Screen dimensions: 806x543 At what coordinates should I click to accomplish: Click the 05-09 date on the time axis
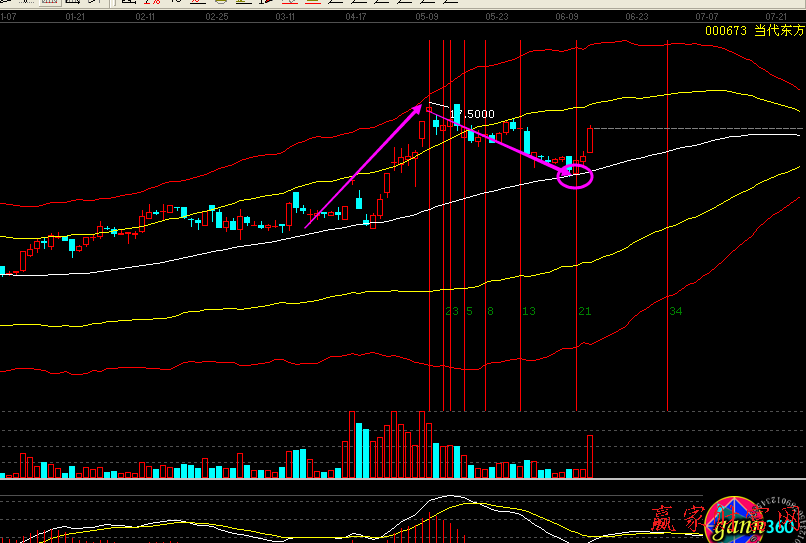click(x=428, y=18)
